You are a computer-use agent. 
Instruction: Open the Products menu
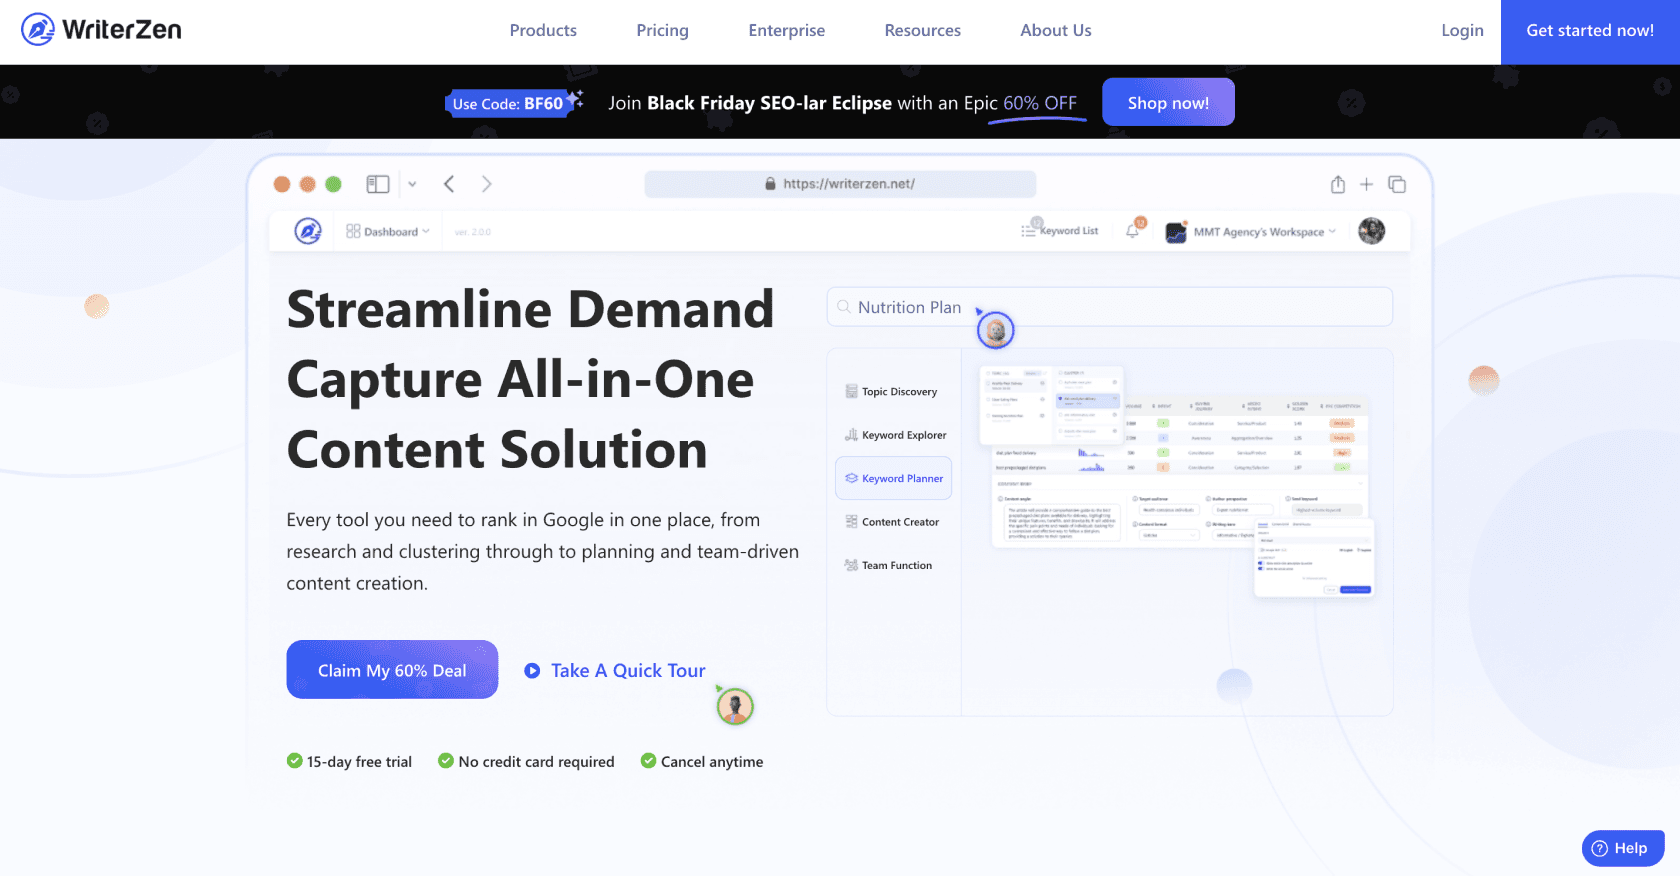pos(543,30)
